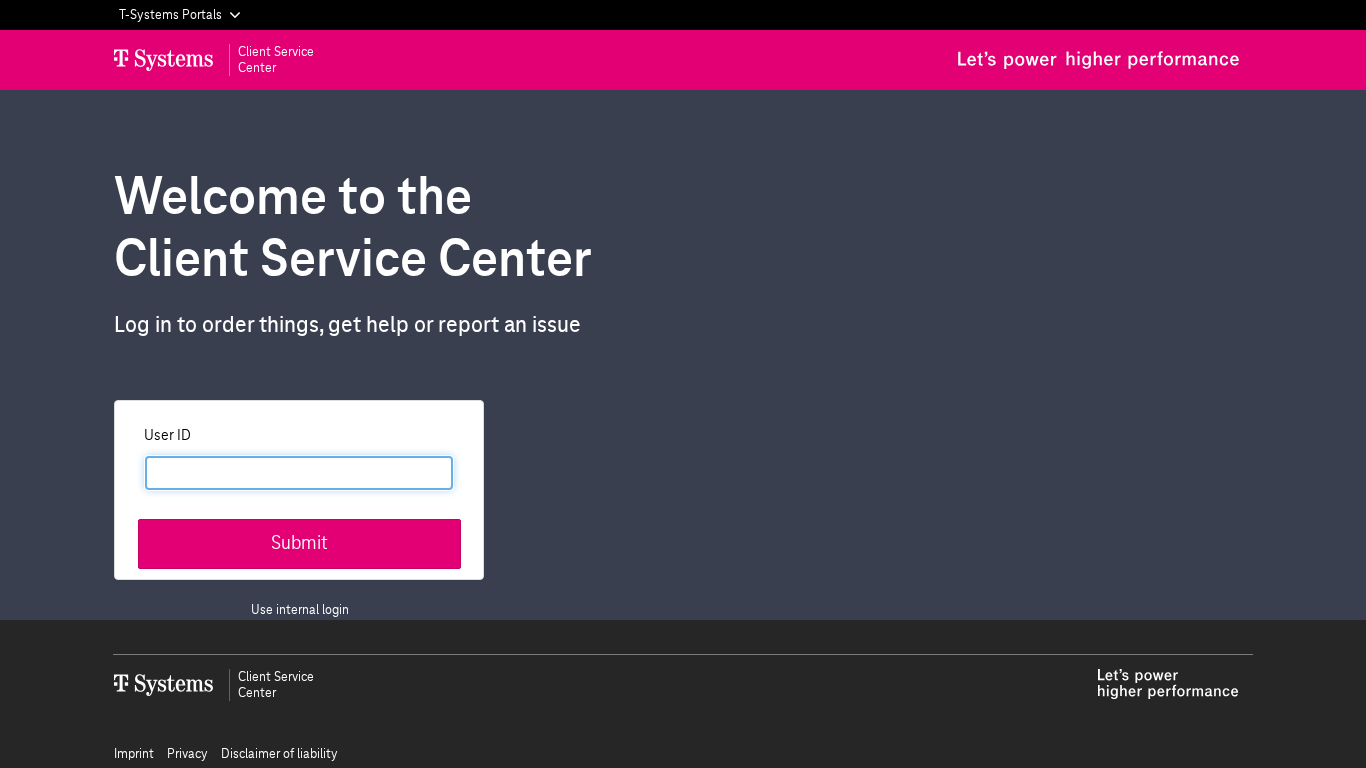This screenshot has height=768, width=1366.
Task: Open the Imprint footer link
Action: 134,754
